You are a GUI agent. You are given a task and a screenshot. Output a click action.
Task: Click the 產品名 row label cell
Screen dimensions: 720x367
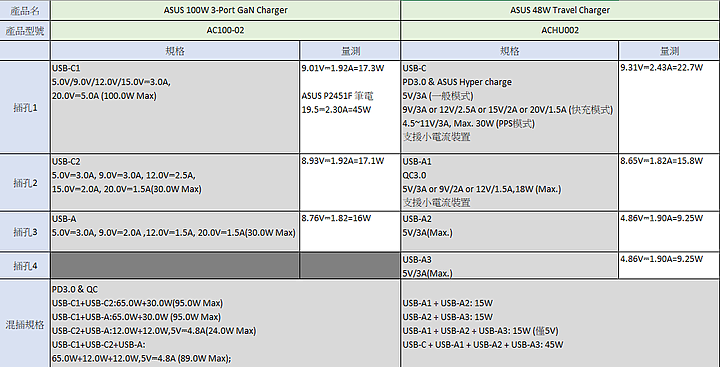point(25,10)
